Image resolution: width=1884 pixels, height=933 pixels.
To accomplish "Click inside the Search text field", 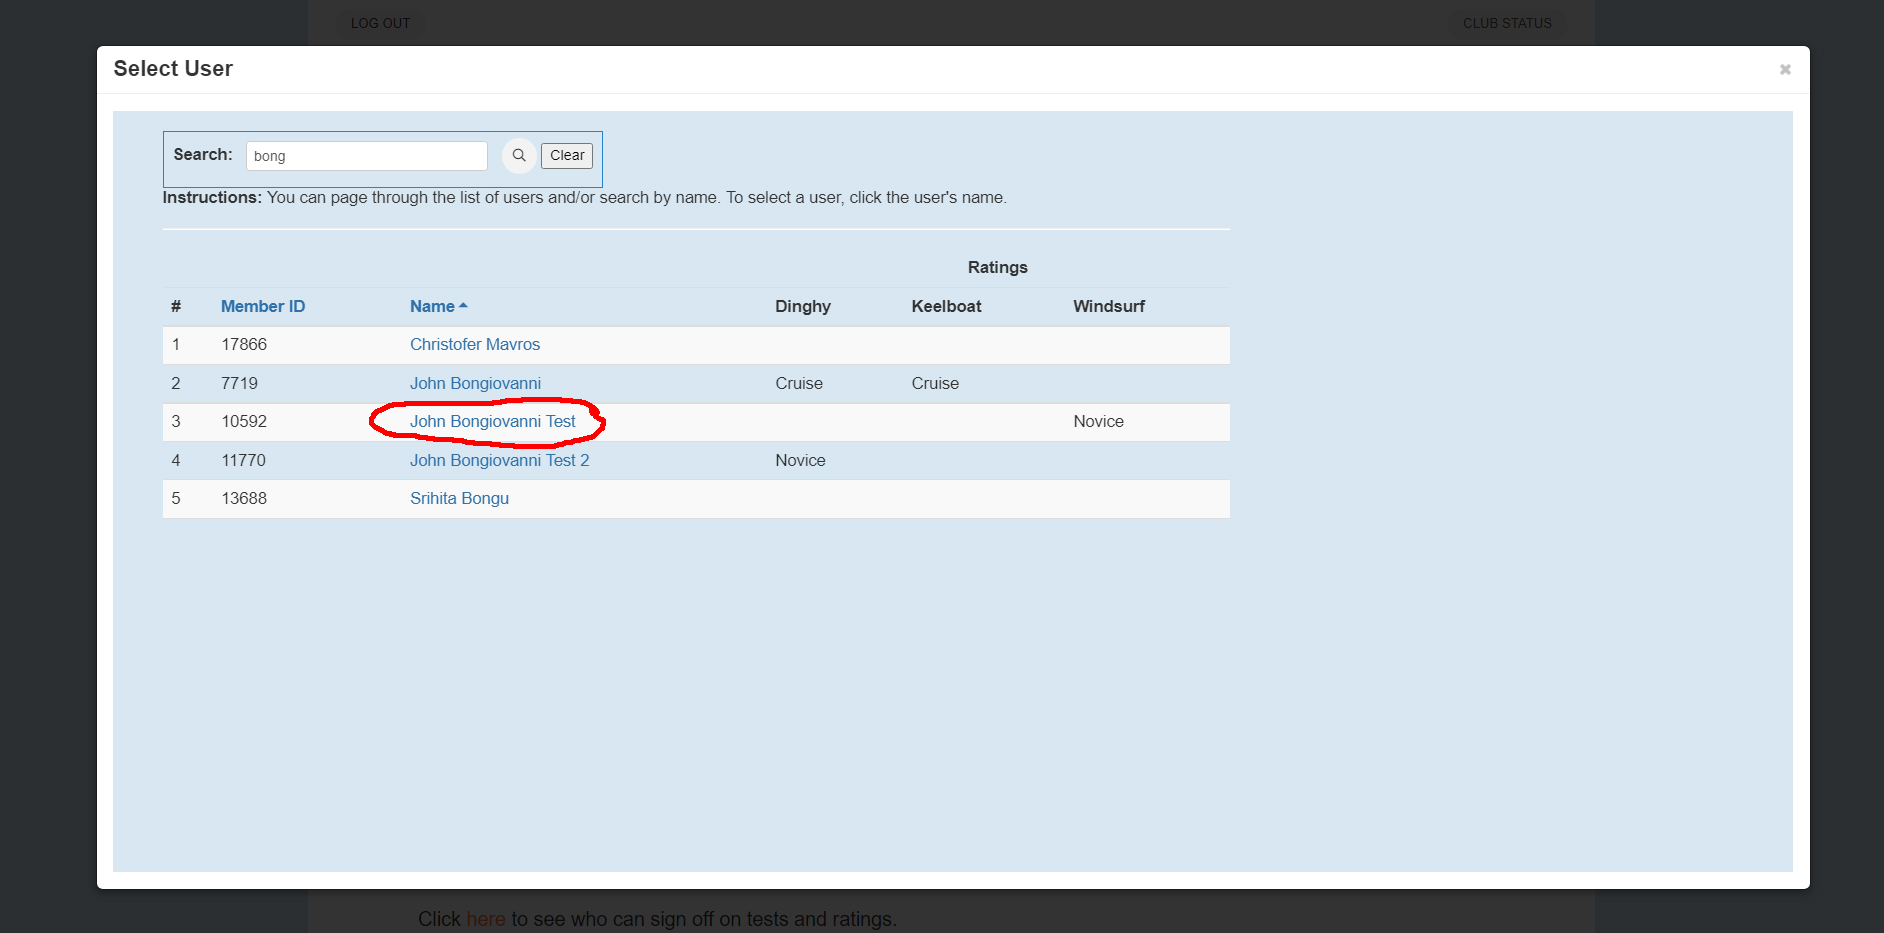I will tap(366, 156).
